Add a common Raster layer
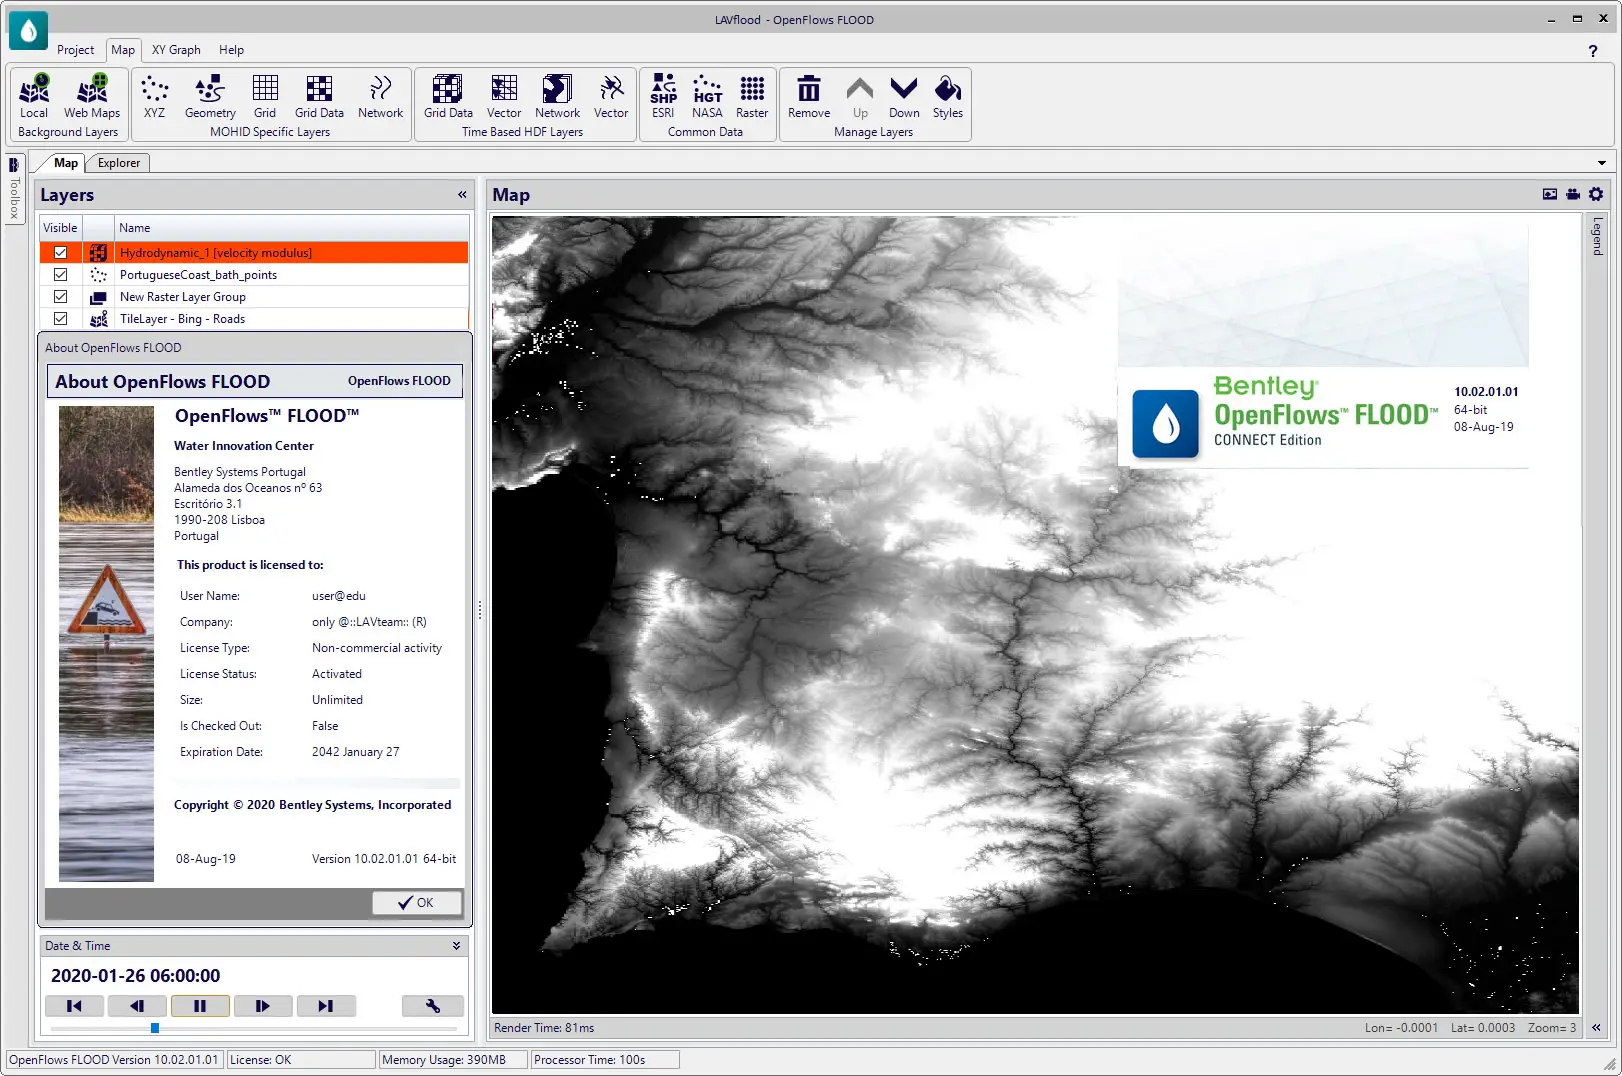The image size is (1622, 1076). (x=752, y=97)
